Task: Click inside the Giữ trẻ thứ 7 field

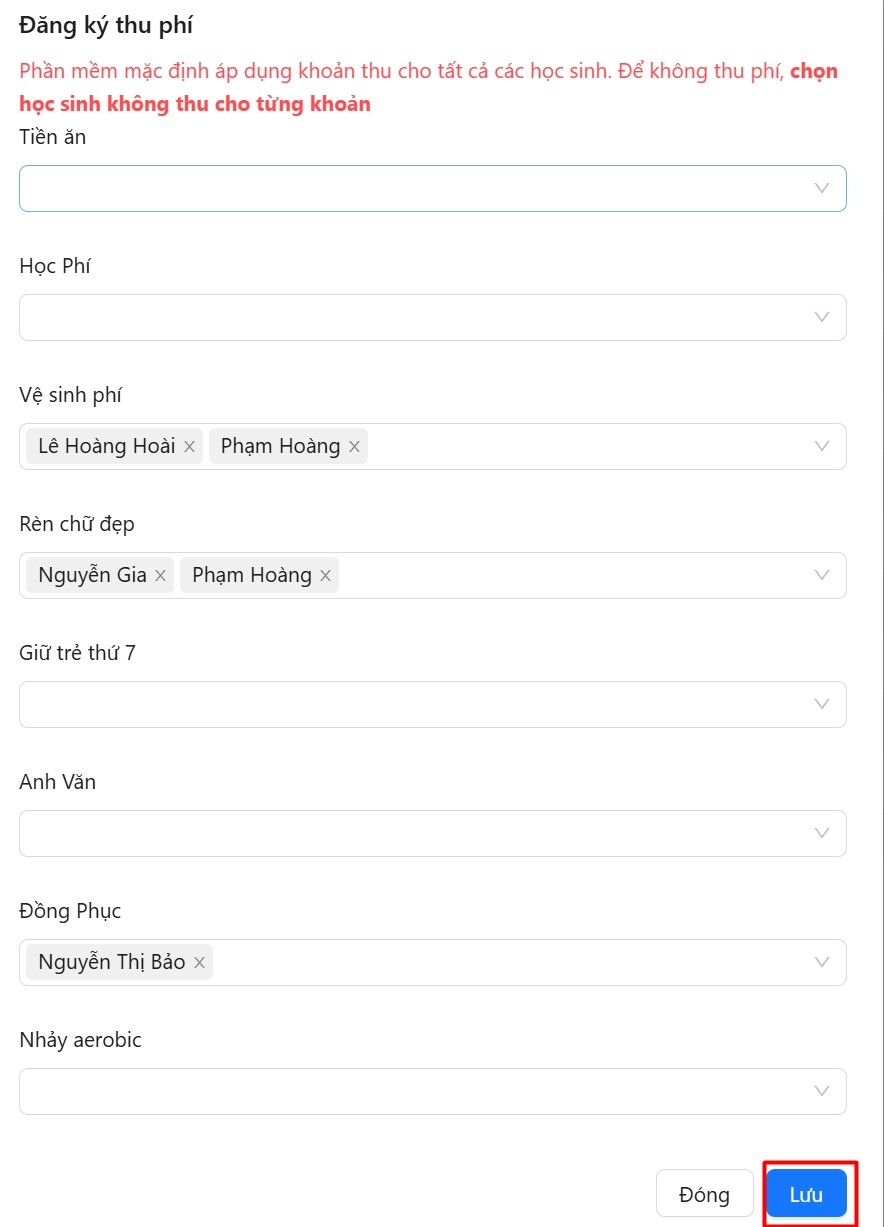Action: click(x=400, y=704)
